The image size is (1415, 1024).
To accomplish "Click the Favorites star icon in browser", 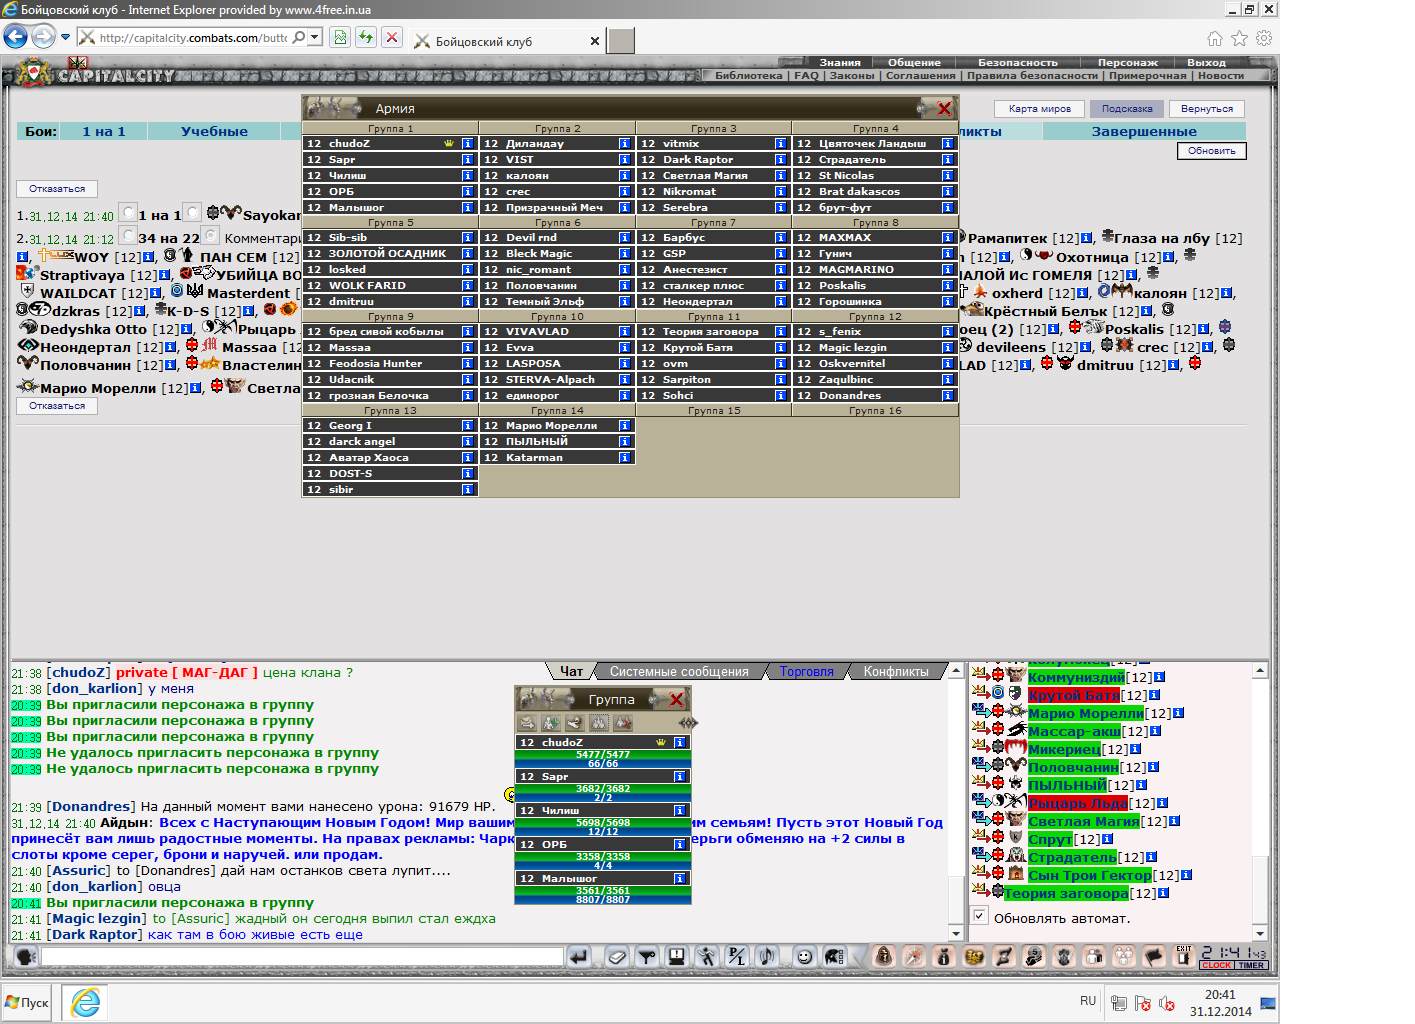I will [x=1239, y=38].
